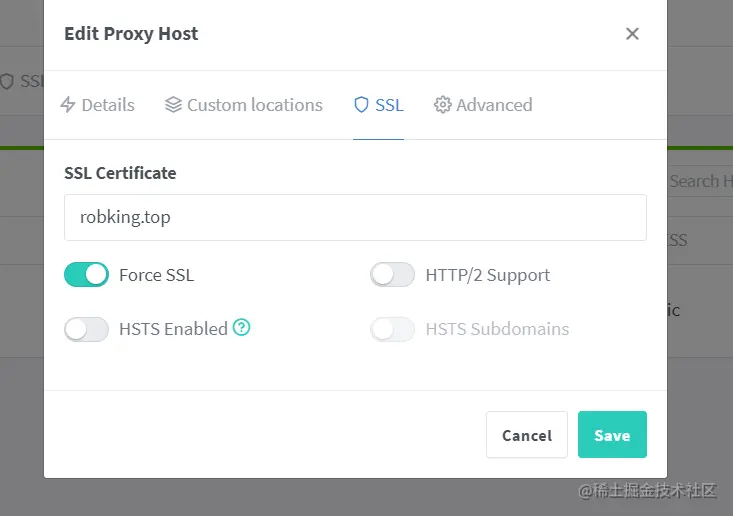This screenshot has width=733, height=516.
Task: Open the HSTS help question mark icon
Action: [x=241, y=327]
